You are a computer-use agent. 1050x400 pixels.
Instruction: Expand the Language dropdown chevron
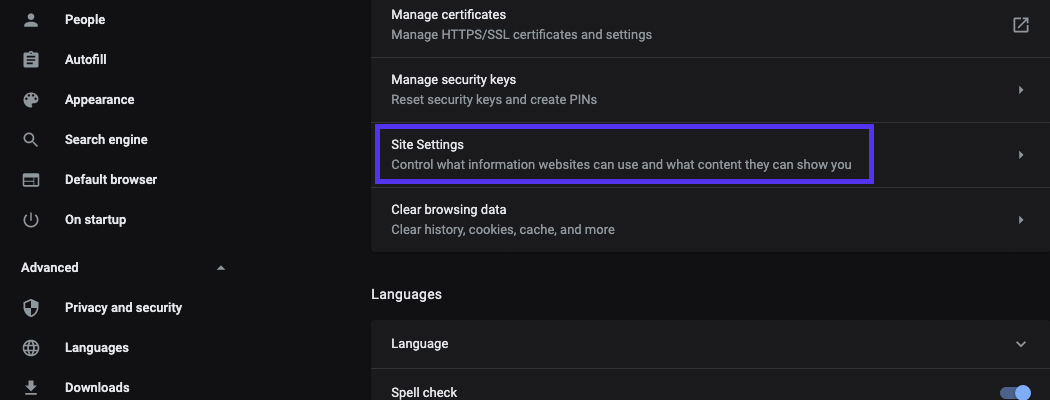[x=1021, y=344]
